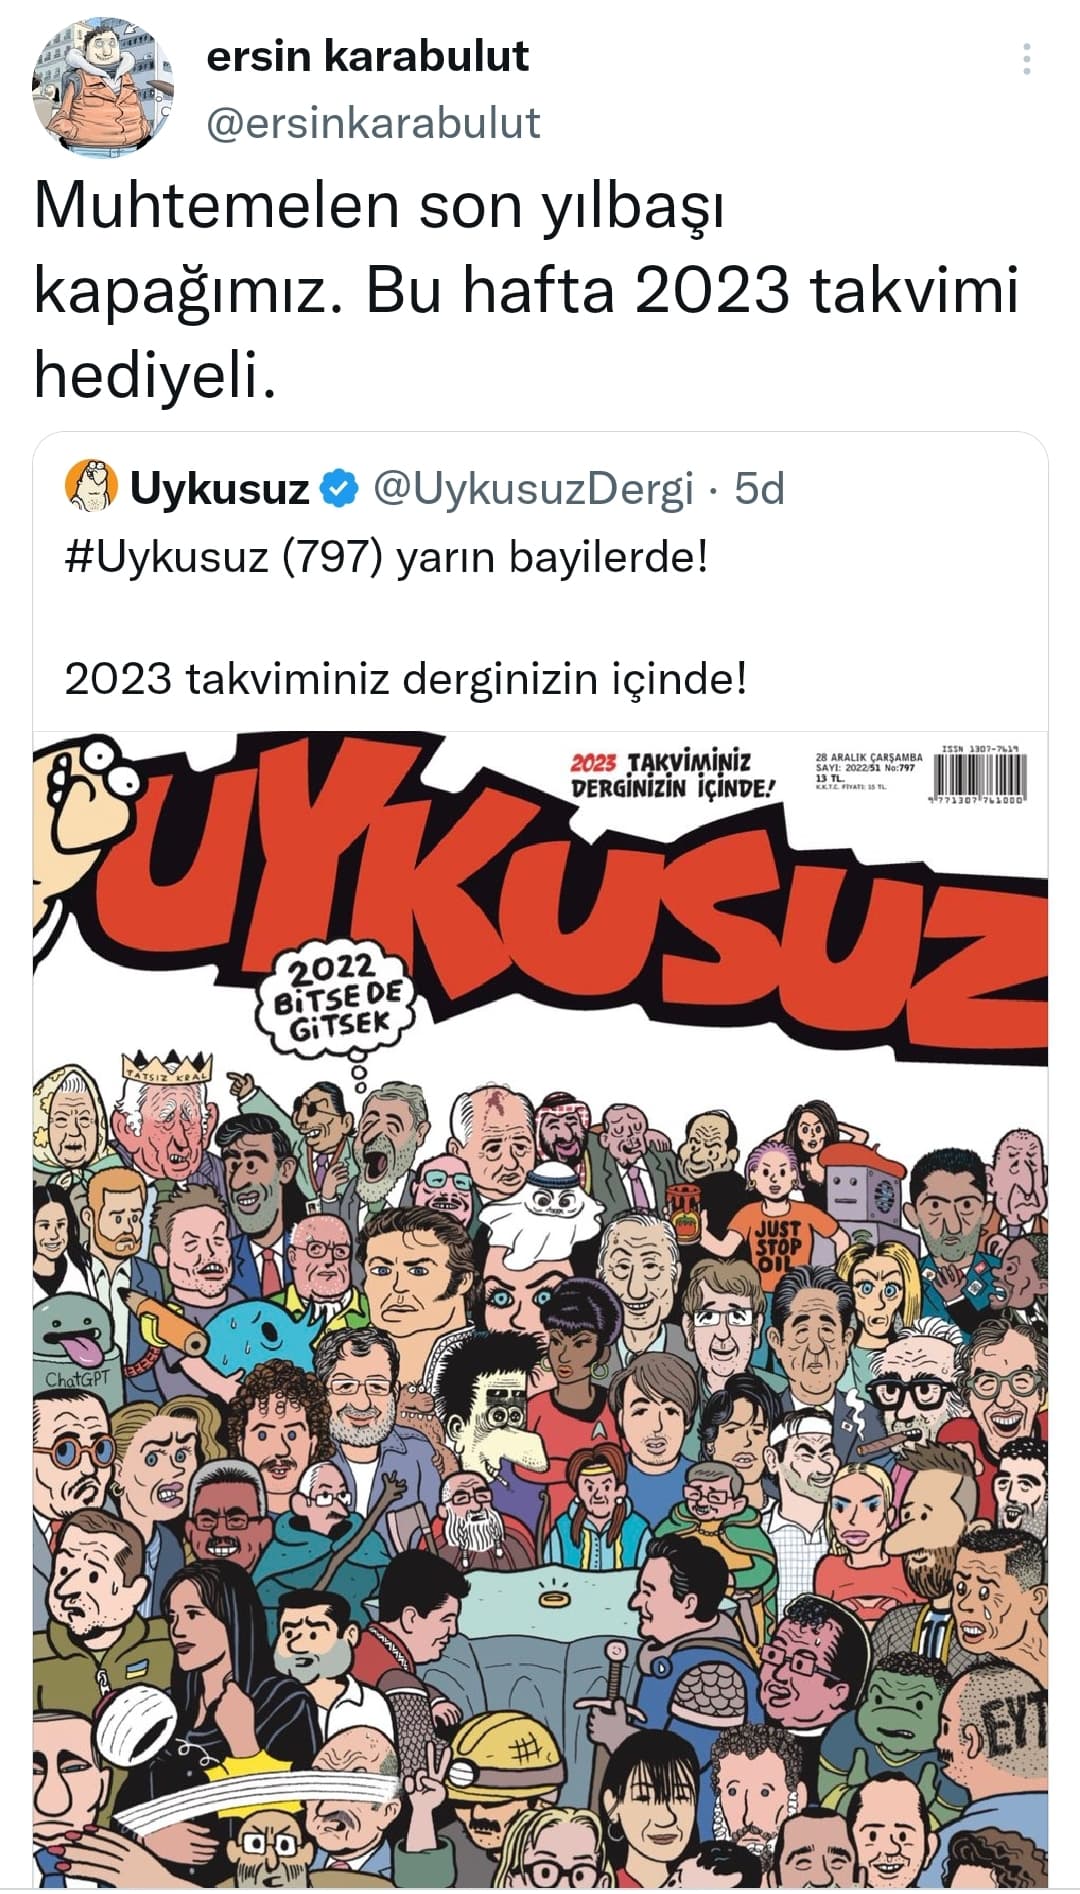Click the 5d timestamp on quoted tweet
Image resolution: width=1080 pixels, height=1894 pixels.
[x=759, y=488]
